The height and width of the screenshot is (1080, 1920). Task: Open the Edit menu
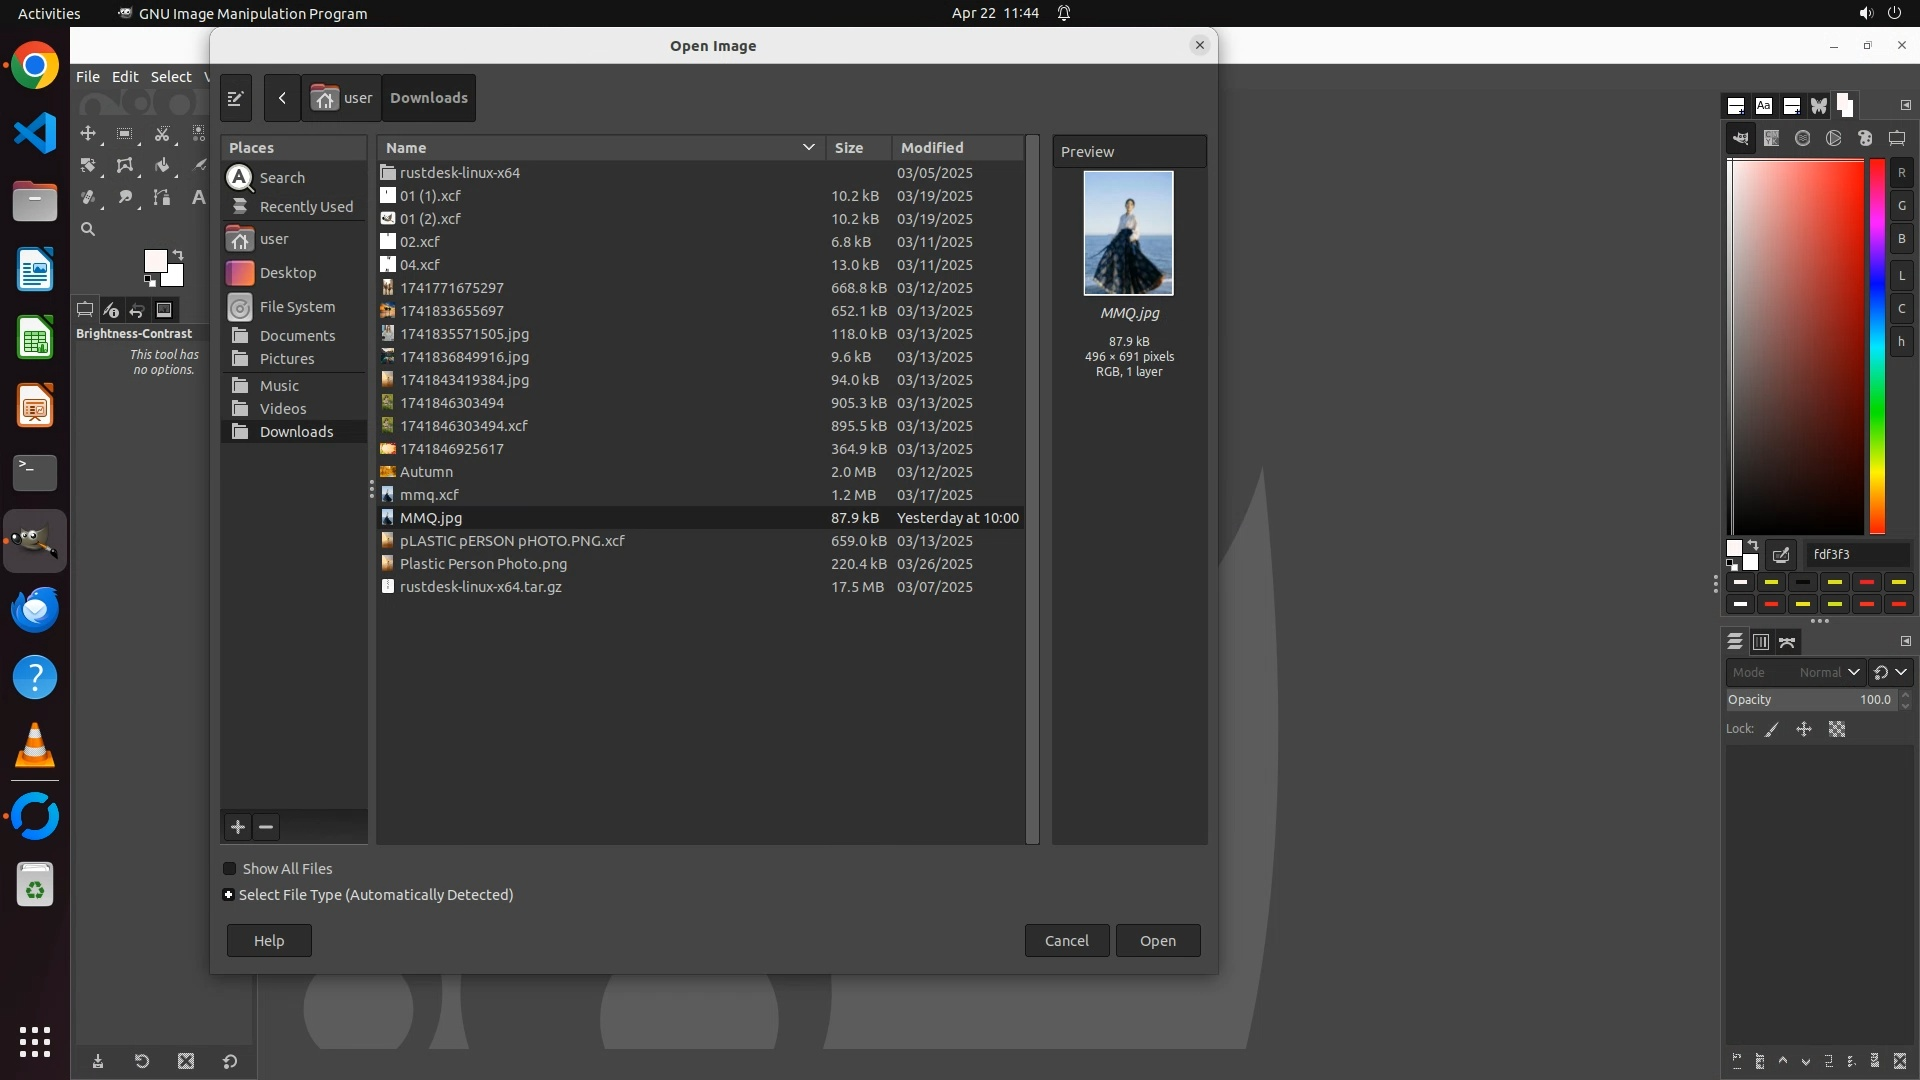125,77
